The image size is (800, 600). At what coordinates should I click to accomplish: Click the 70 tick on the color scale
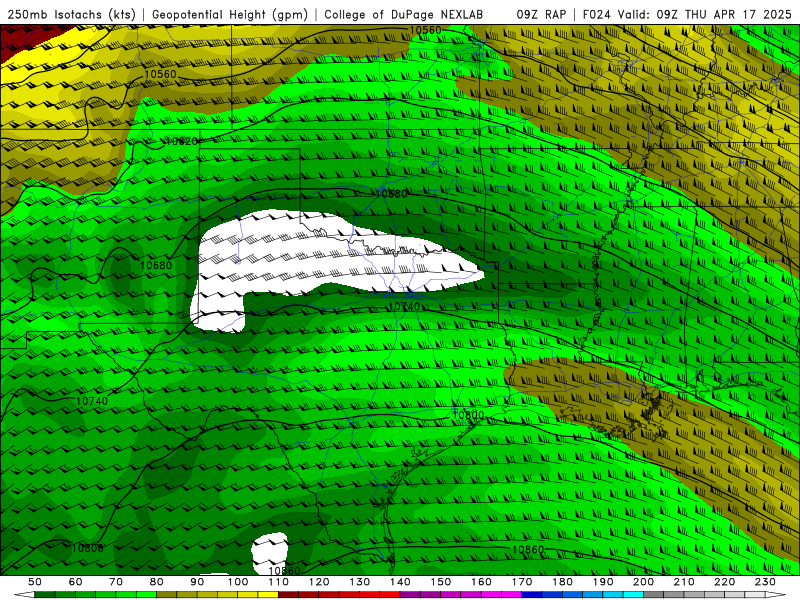click(x=116, y=582)
